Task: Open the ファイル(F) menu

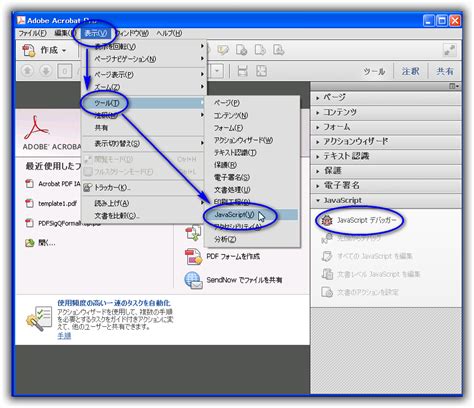Action: [32, 33]
